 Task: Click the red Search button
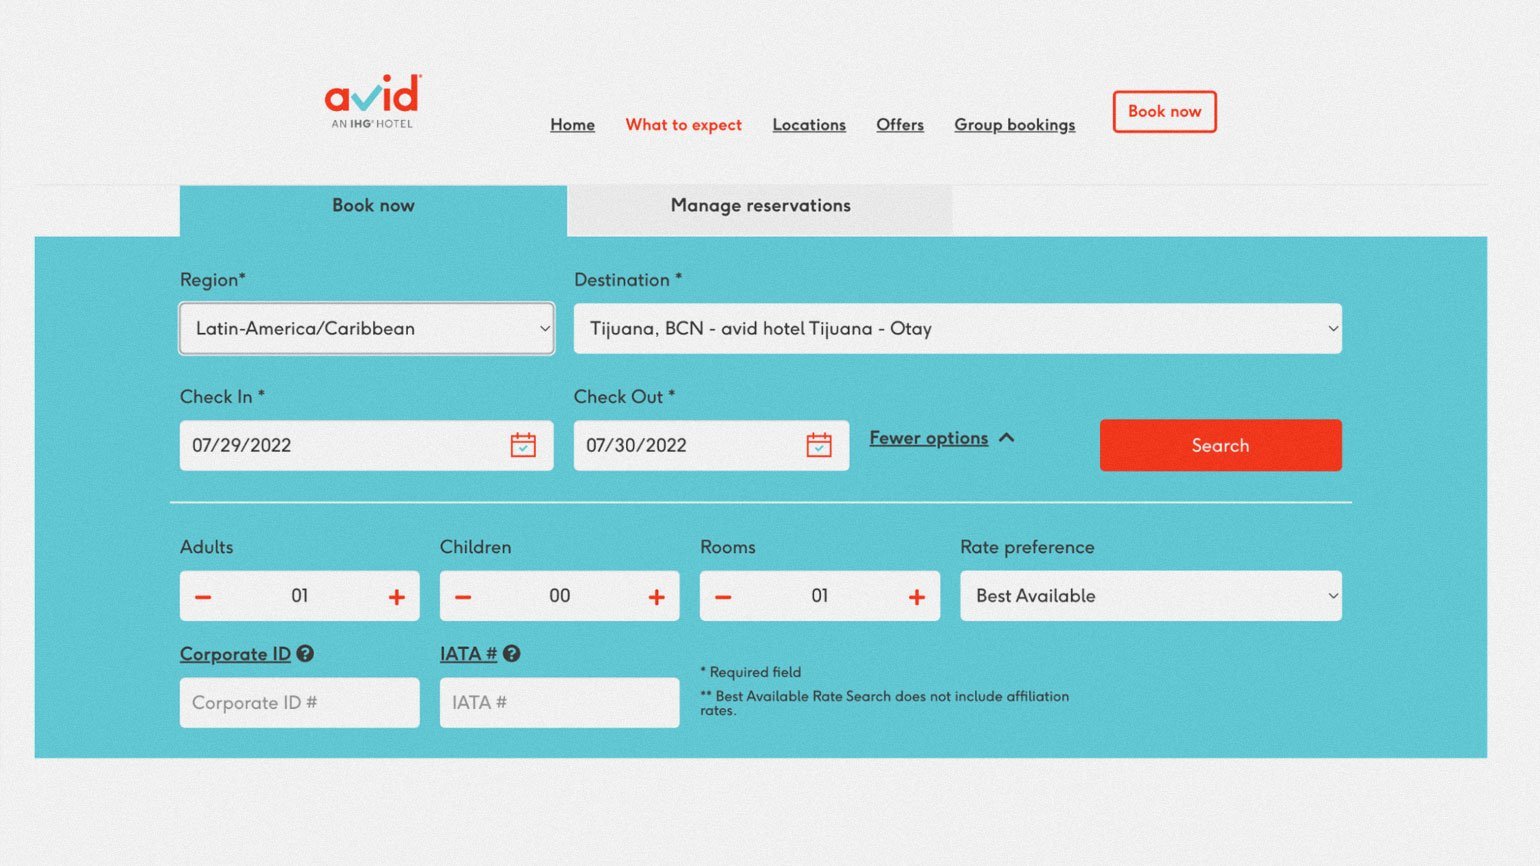click(1221, 445)
